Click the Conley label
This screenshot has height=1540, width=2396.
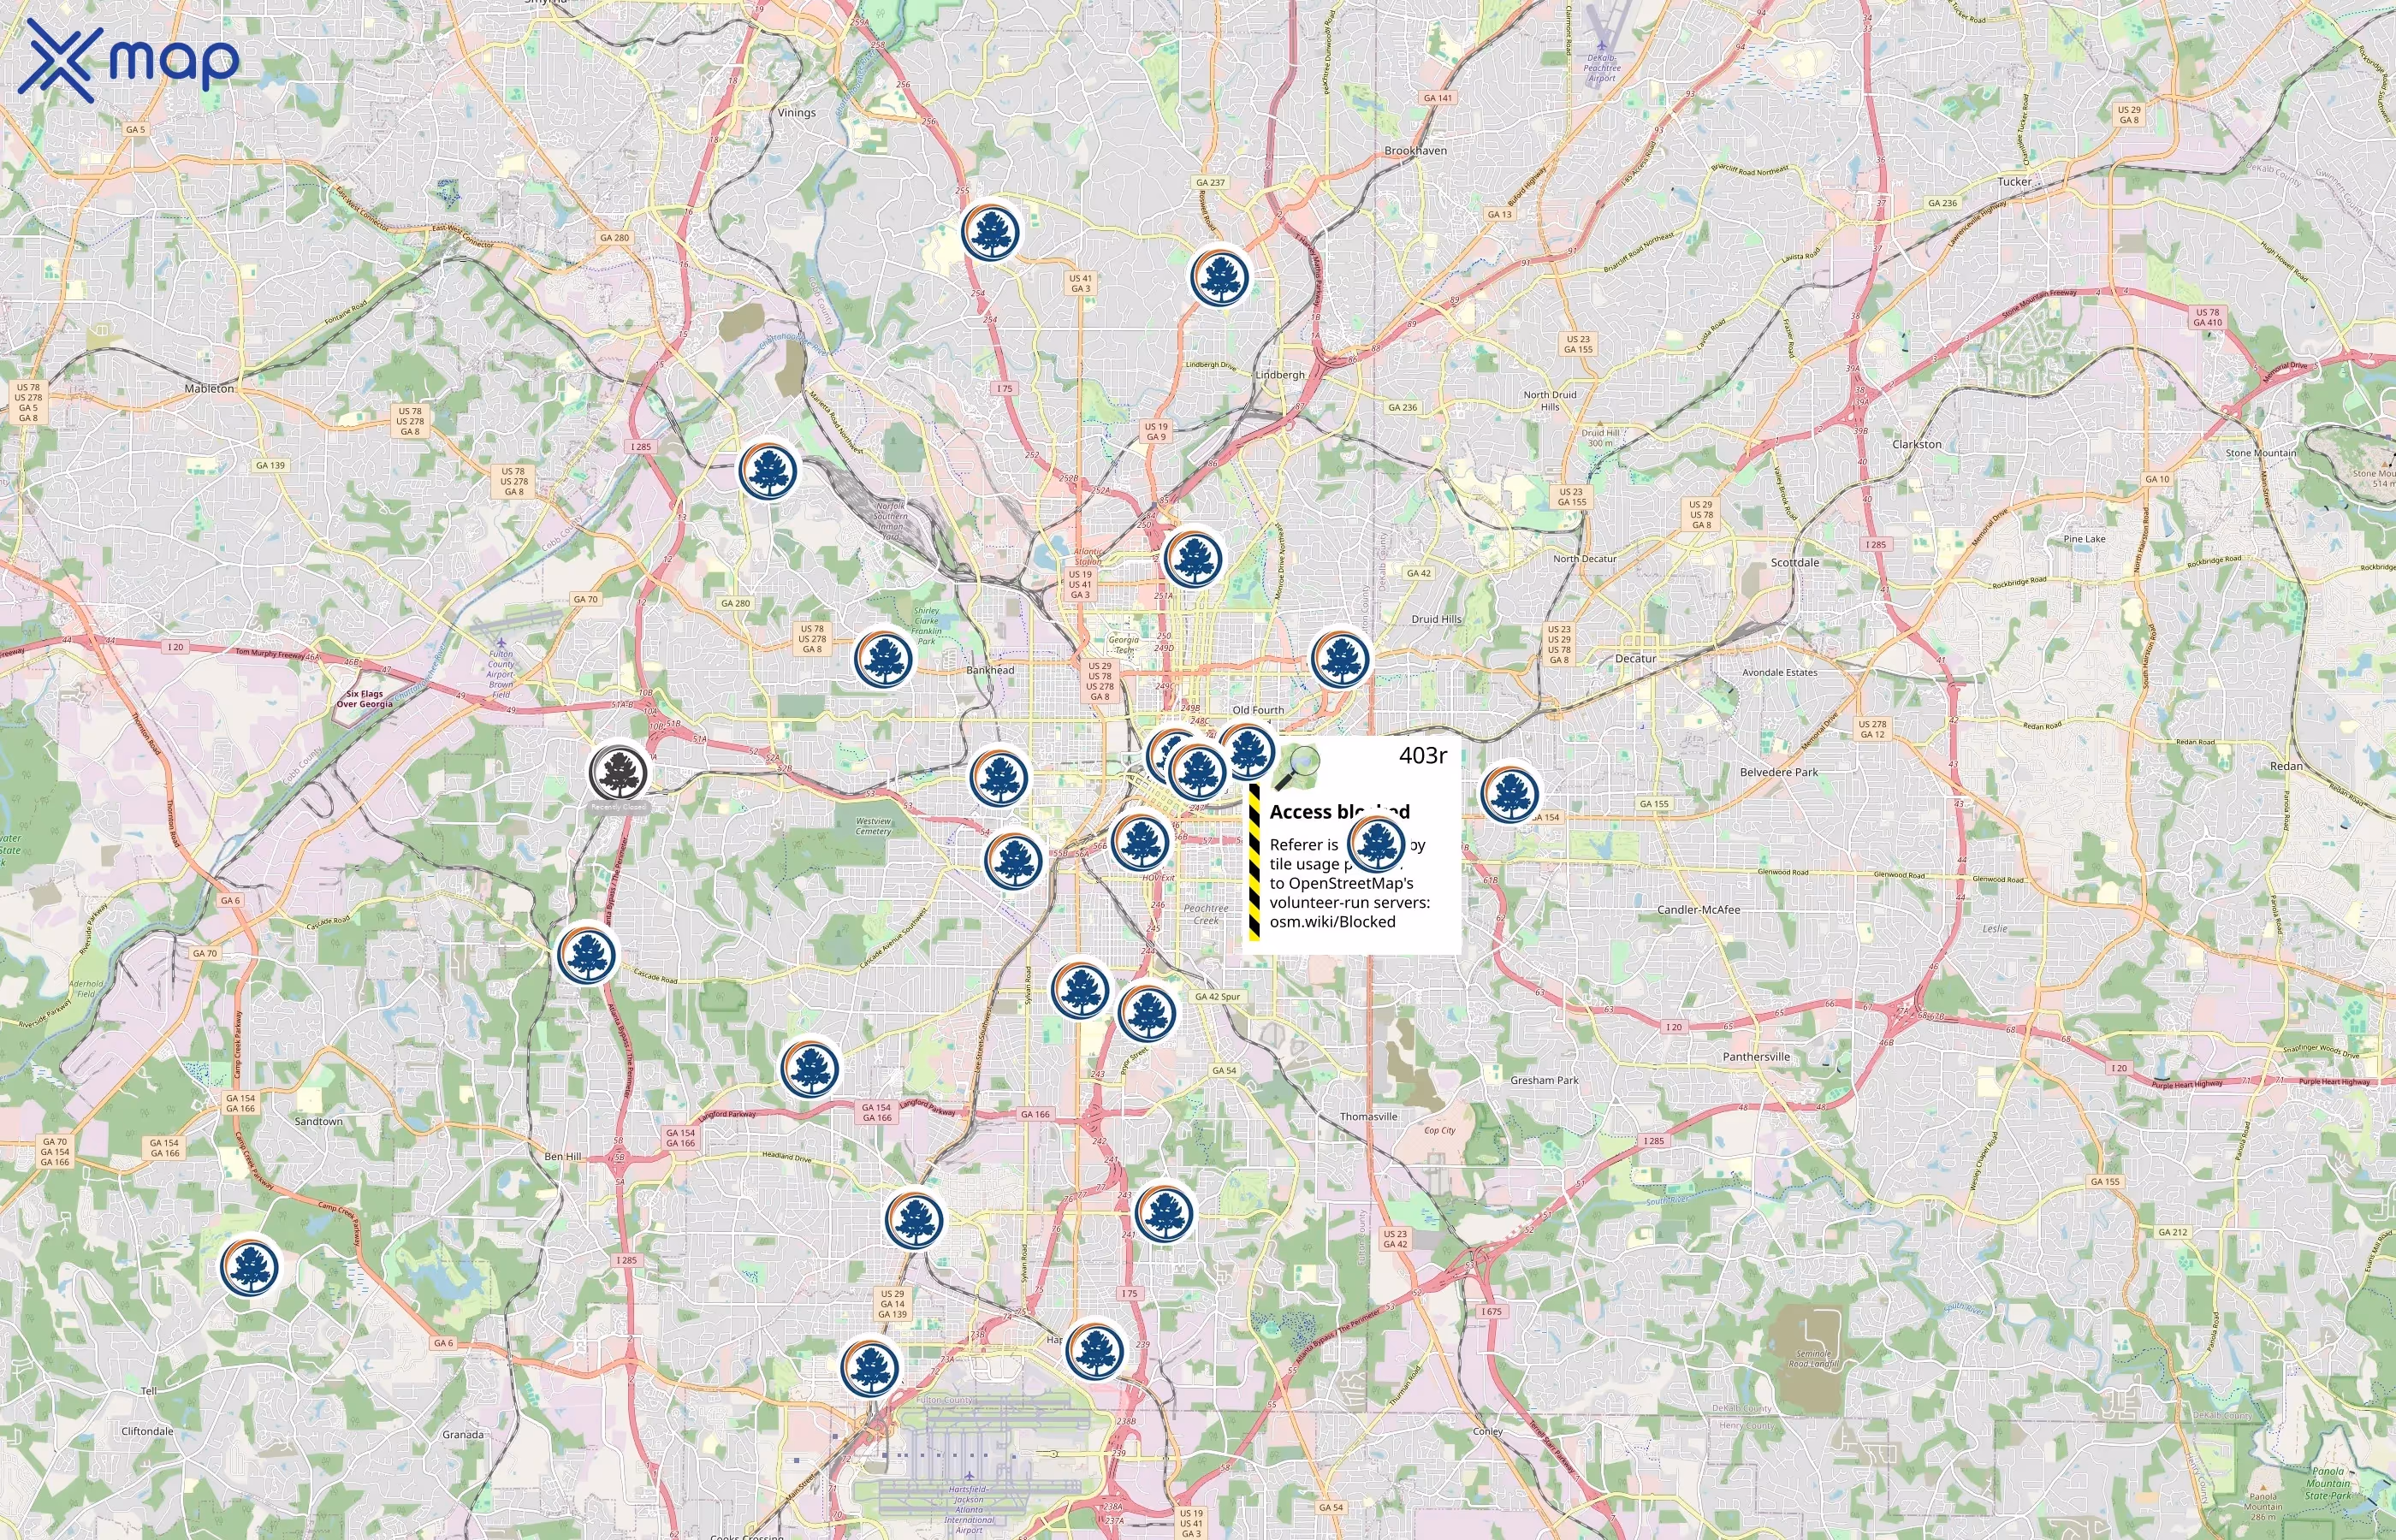(x=1488, y=1431)
